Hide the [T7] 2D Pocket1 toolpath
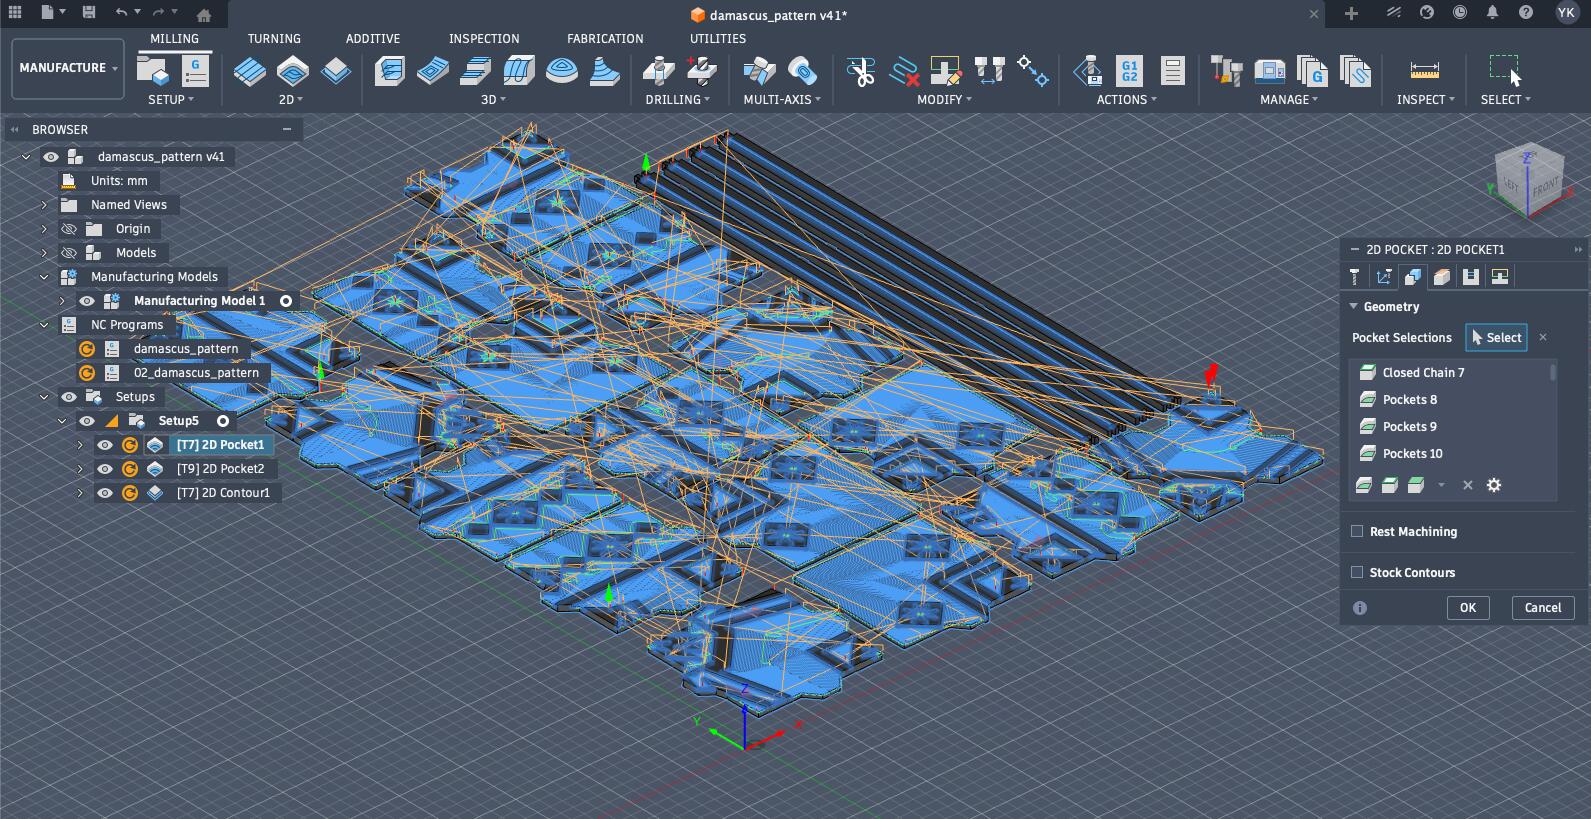Image resolution: width=1591 pixels, height=819 pixels. click(x=105, y=445)
